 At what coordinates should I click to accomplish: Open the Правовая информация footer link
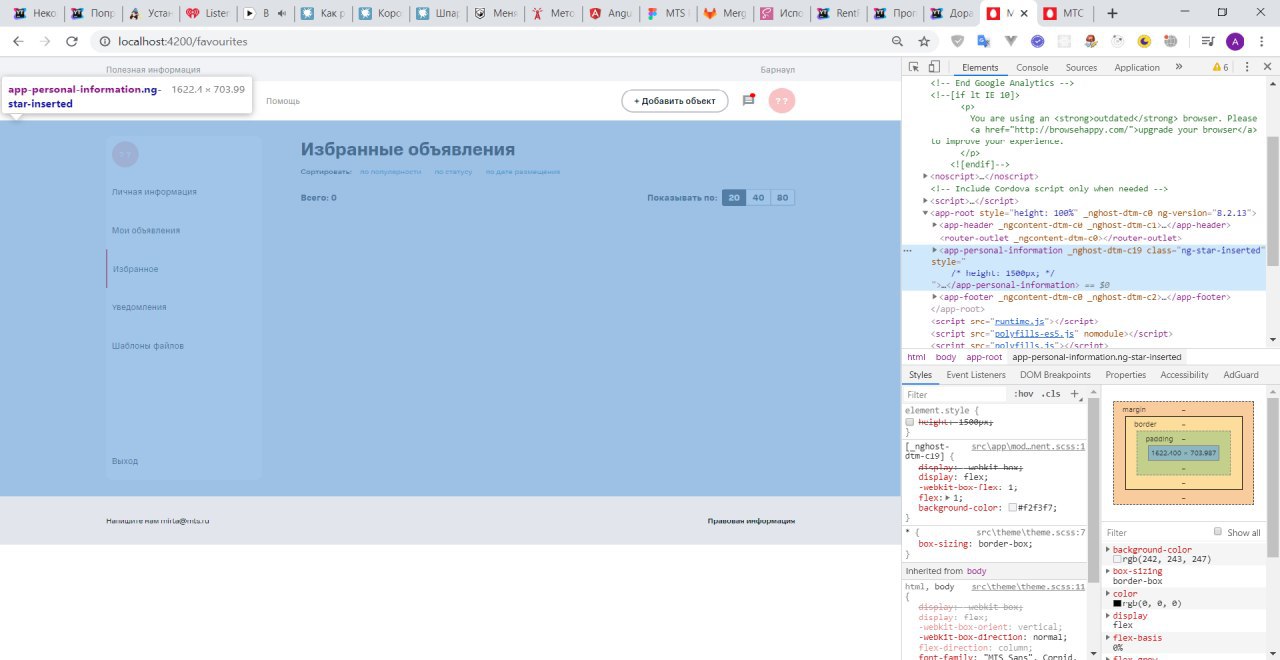(x=751, y=521)
